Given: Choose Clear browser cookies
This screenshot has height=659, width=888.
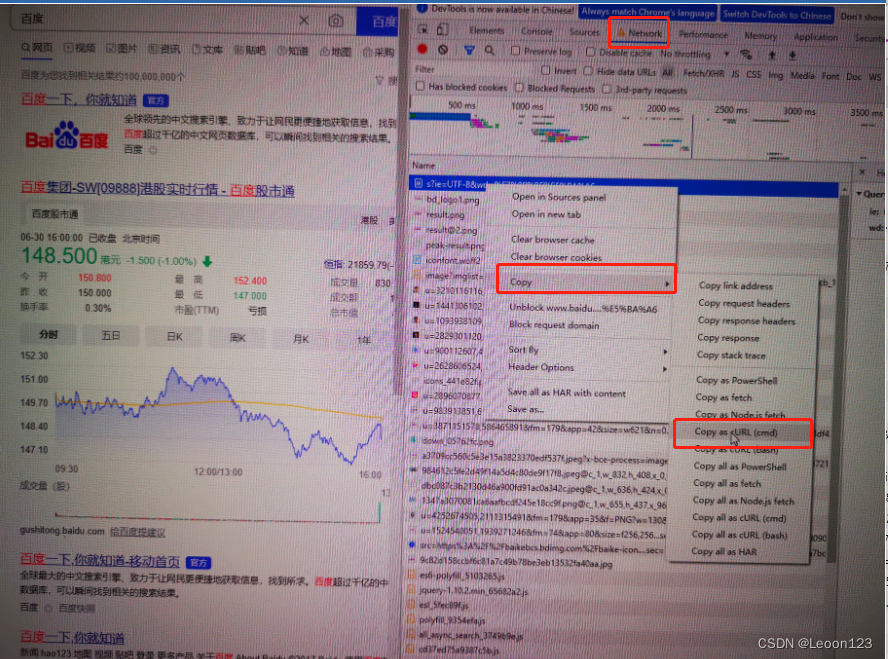Looking at the screenshot, I should 556,257.
